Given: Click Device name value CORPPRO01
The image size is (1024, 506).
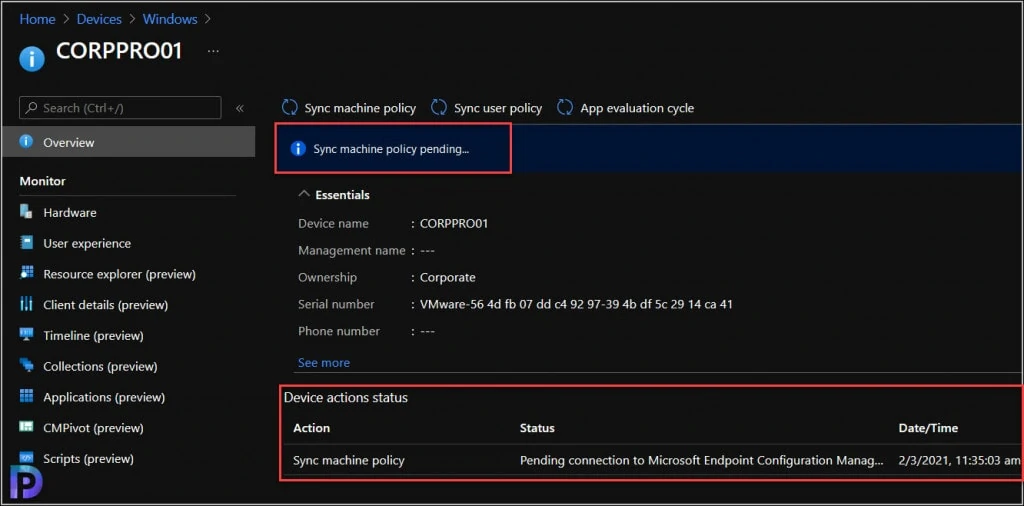Looking at the screenshot, I should [x=454, y=223].
